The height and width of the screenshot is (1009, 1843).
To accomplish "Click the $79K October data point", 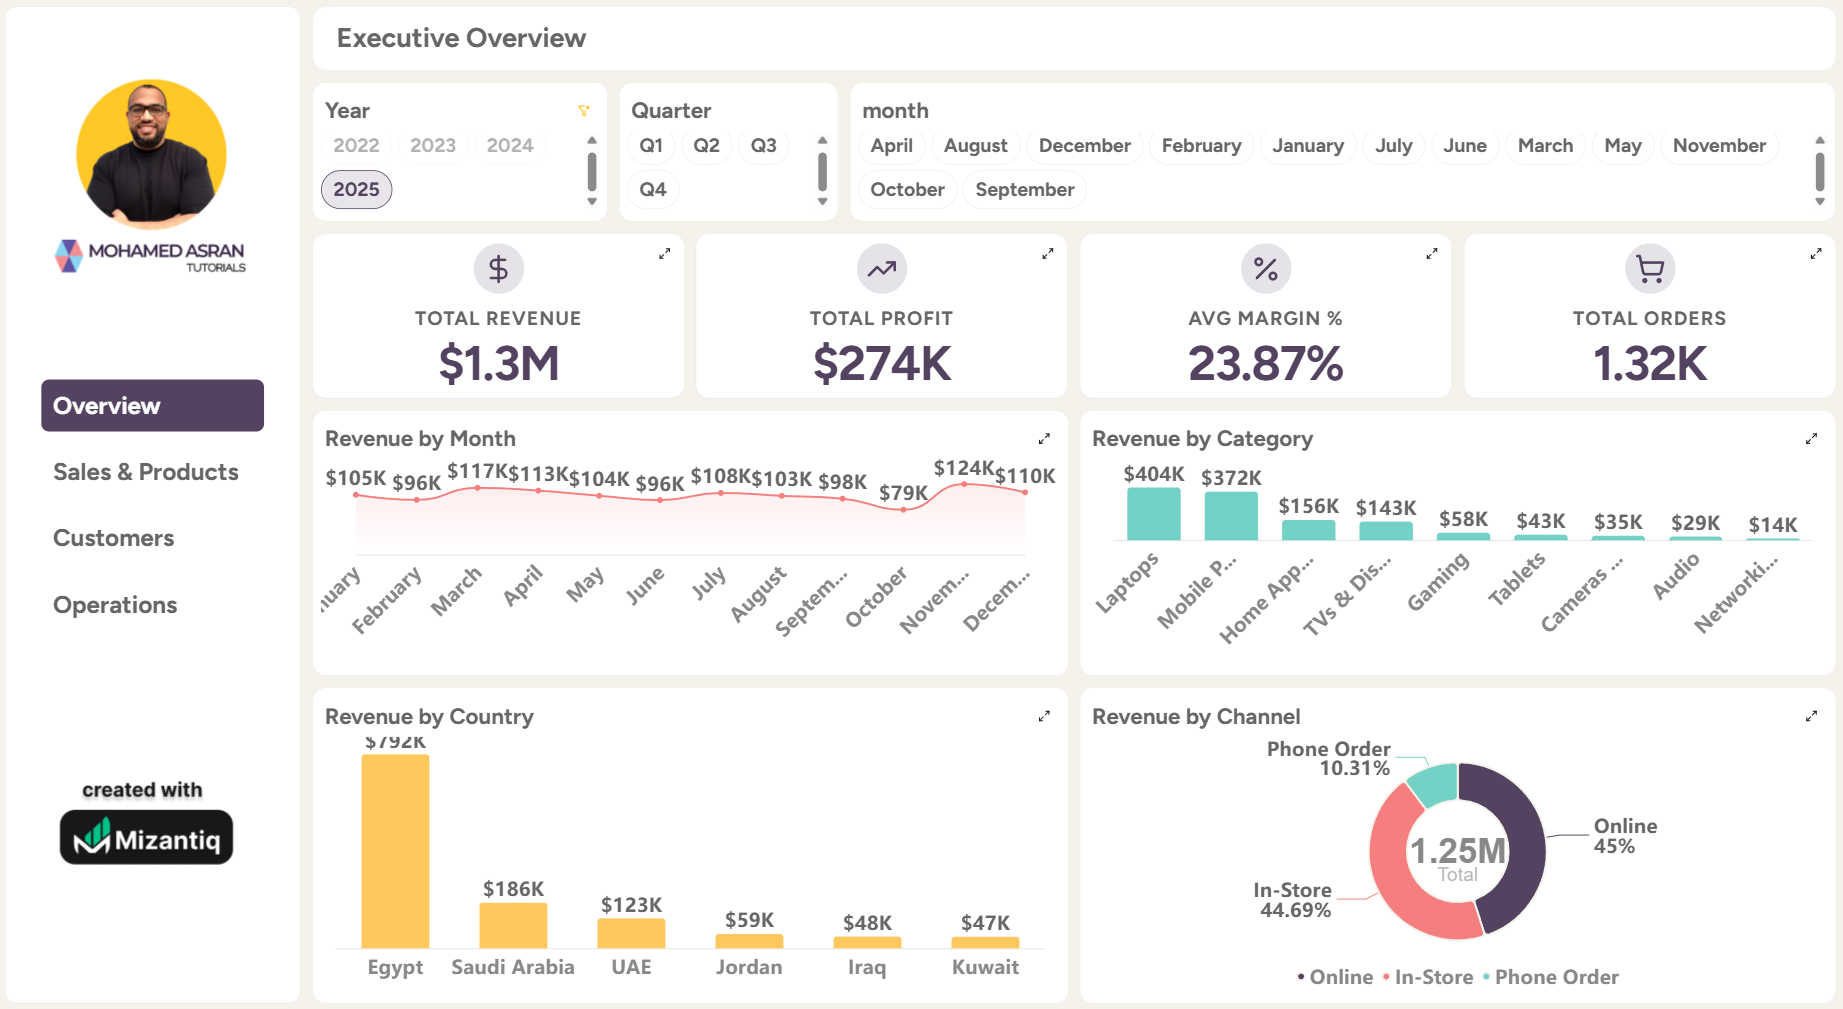I will [x=903, y=510].
